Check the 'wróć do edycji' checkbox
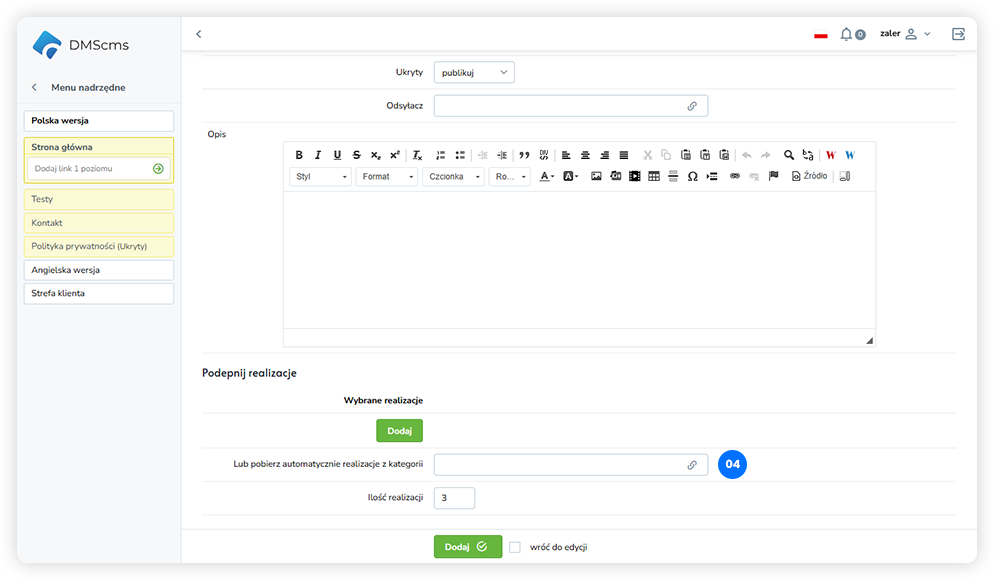Screen dimensions: 994x580 515,547
